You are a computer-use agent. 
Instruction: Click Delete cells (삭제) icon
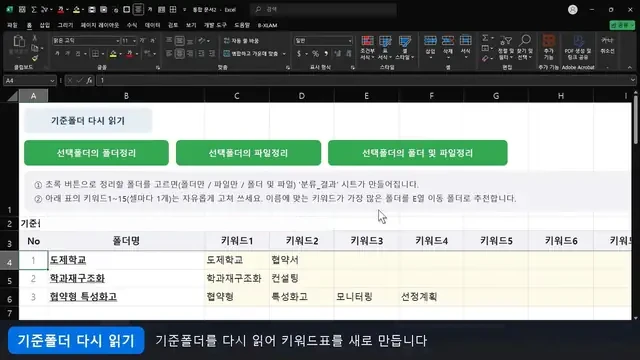pyautogui.click(x=448, y=40)
